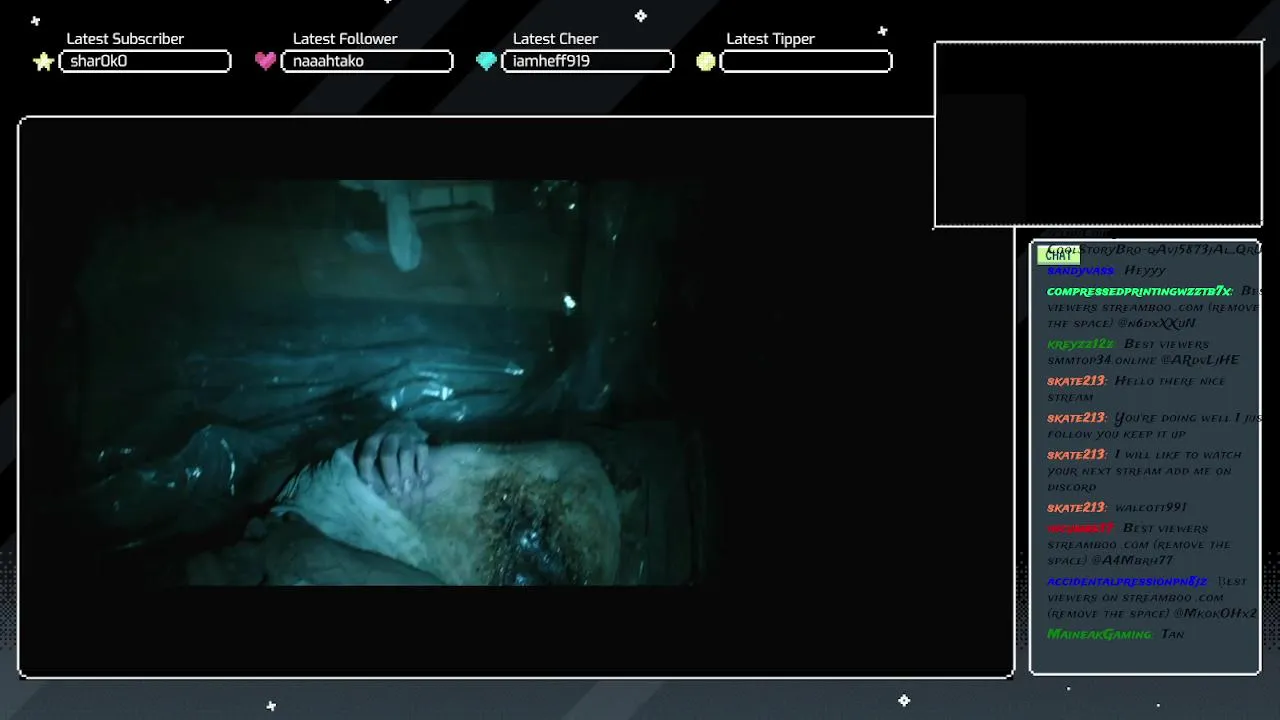Click the Latest Follower label
Screen dimensions: 1280x720
(345, 39)
